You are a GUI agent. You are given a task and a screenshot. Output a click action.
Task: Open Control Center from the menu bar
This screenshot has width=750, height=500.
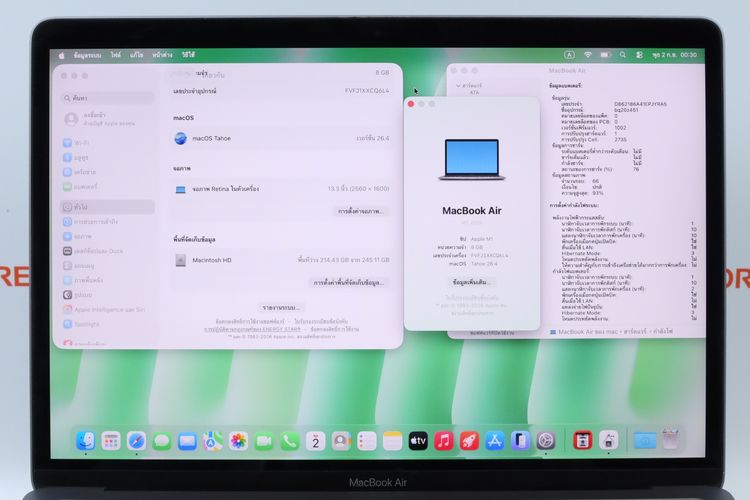pyautogui.click(x=640, y=55)
